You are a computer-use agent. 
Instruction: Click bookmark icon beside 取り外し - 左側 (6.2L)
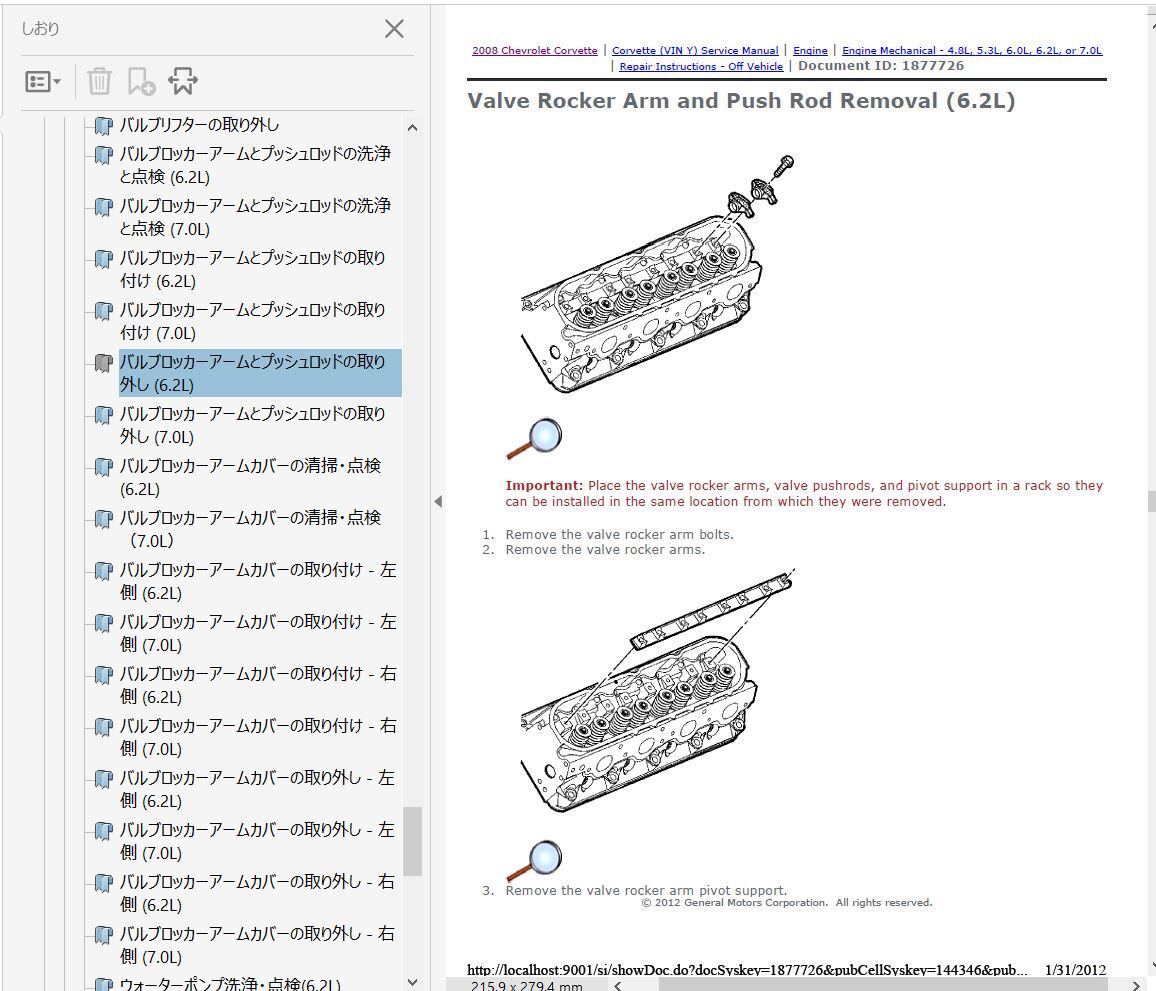pyautogui.click(x=104, y=779)
